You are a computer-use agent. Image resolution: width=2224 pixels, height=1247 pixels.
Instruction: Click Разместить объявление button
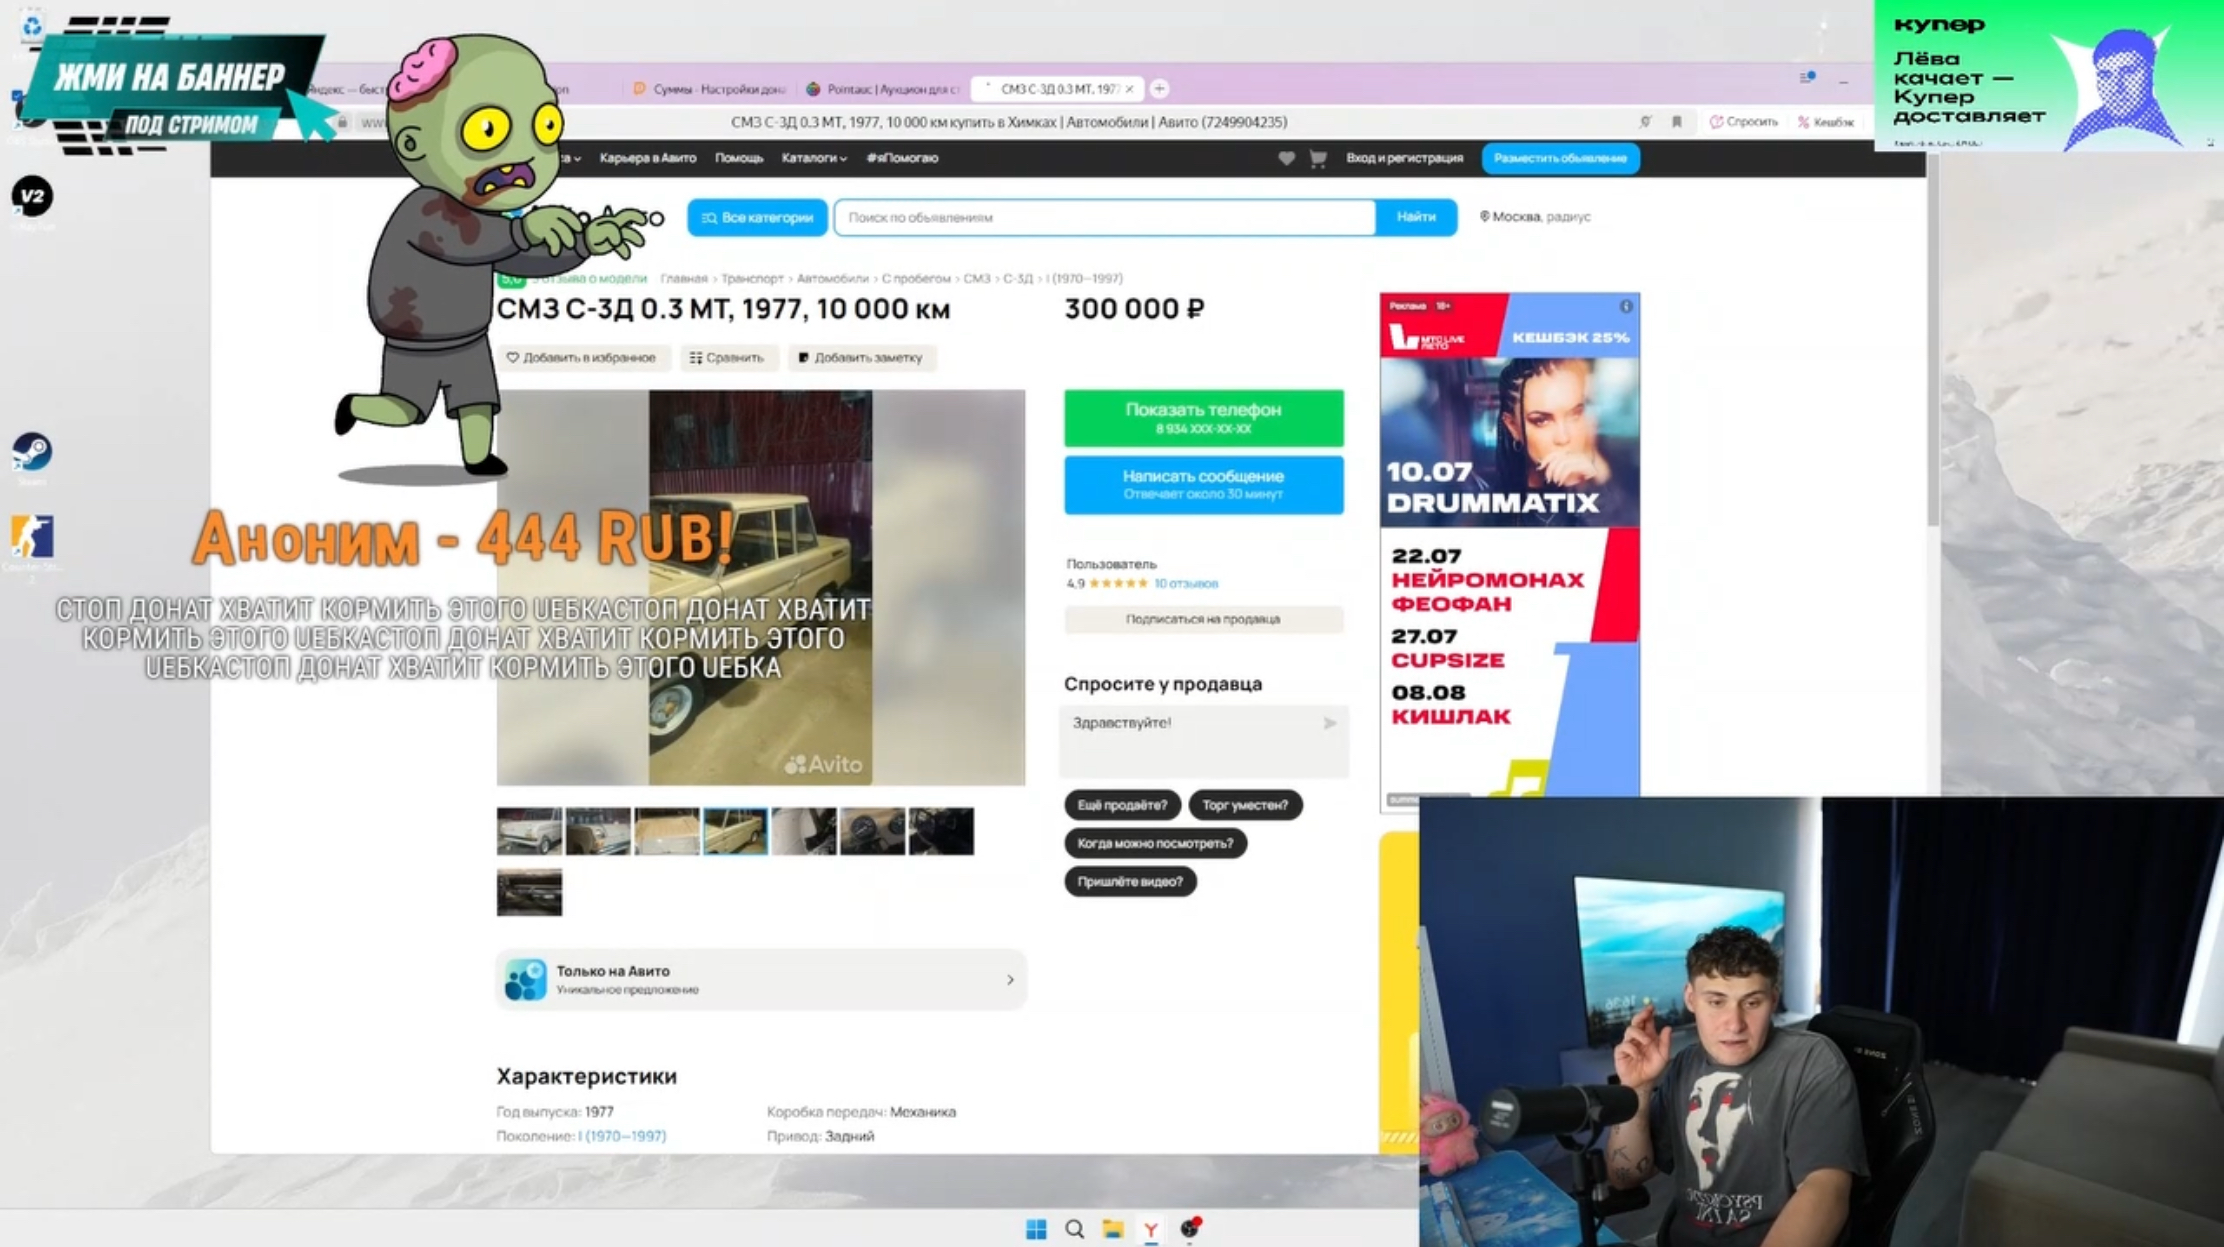[x=1560, y=158]
